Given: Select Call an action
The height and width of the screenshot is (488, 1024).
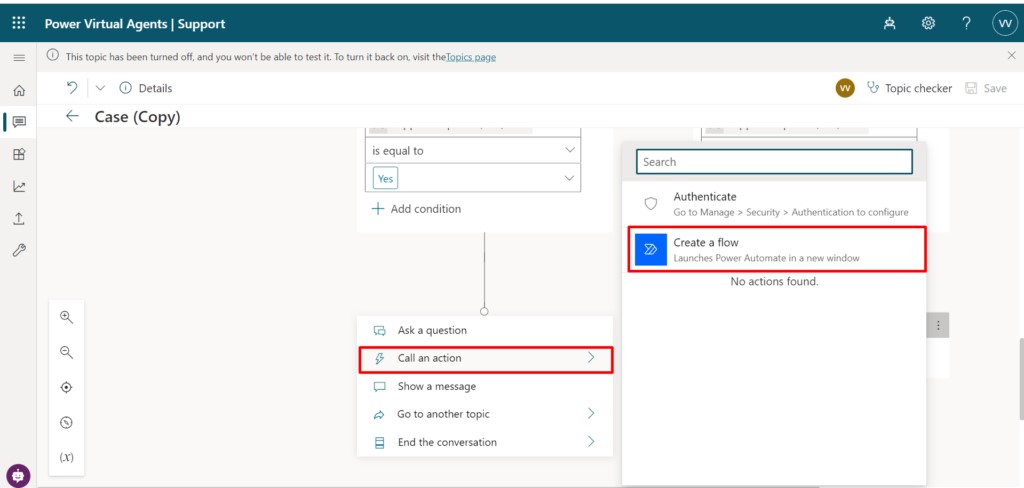Looking at the screenshot, I should click(x=485, y=358).
